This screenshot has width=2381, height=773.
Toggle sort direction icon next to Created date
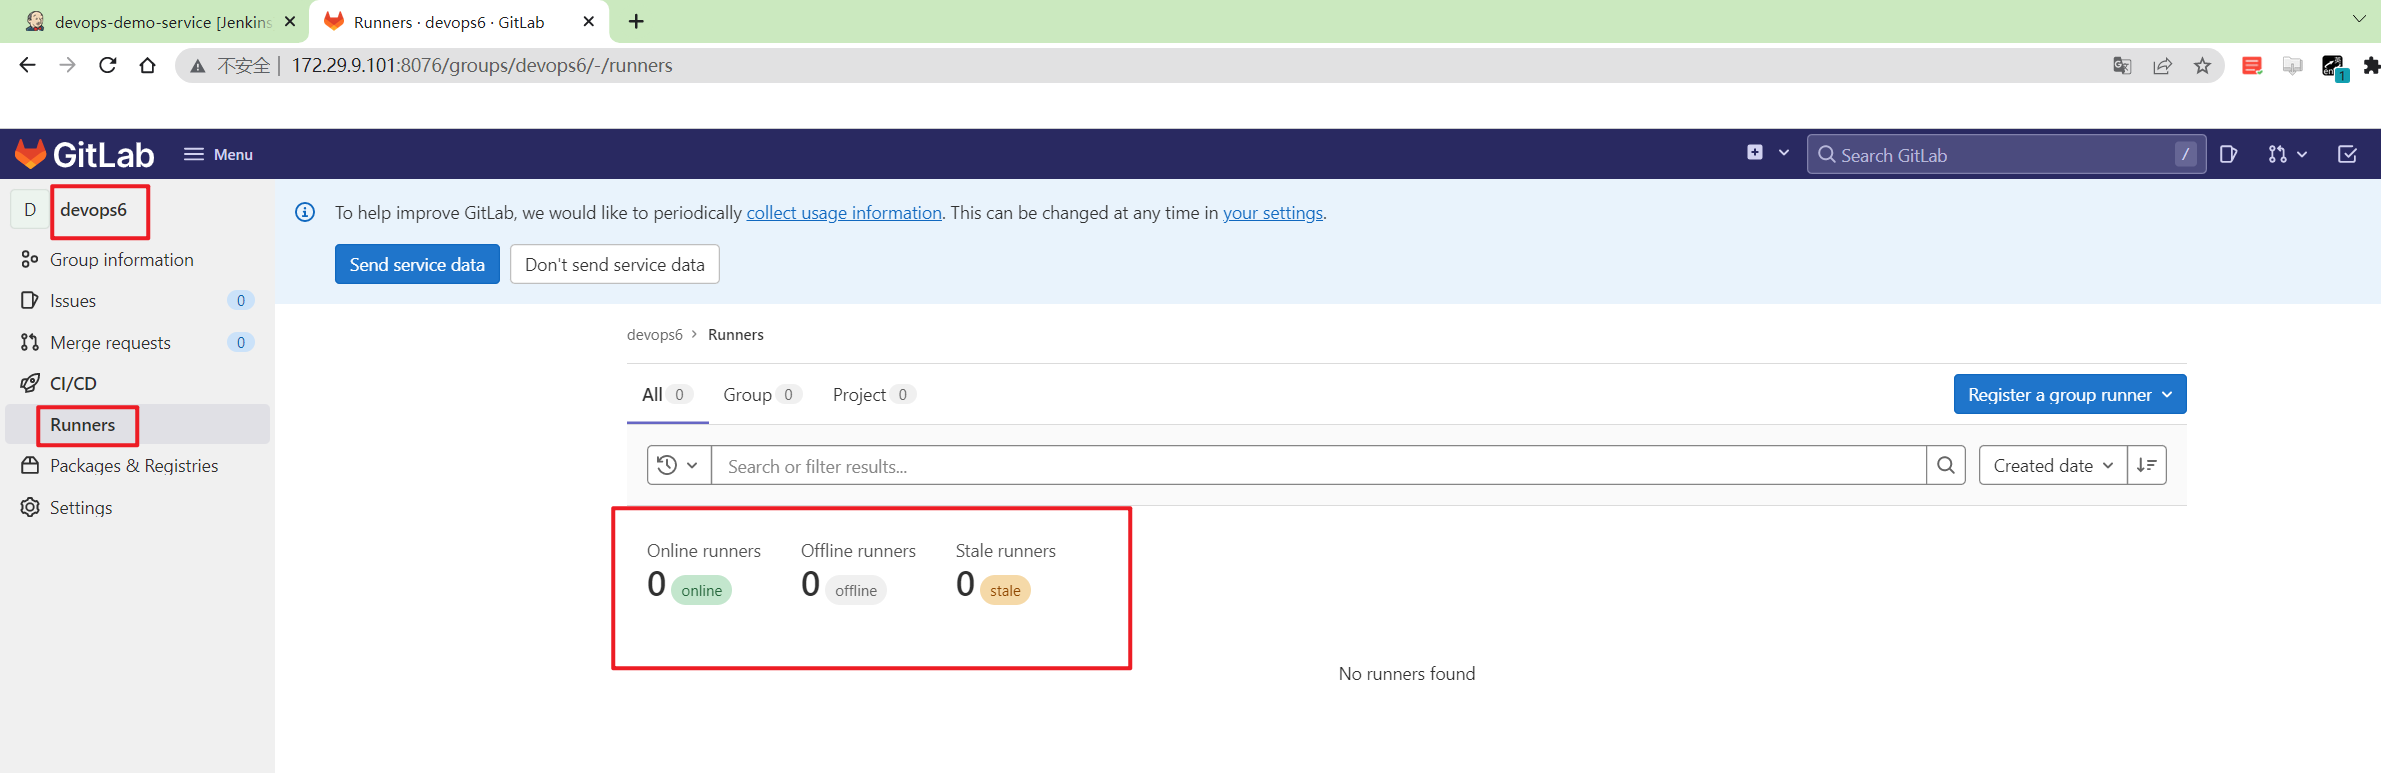pos(2147,465)
